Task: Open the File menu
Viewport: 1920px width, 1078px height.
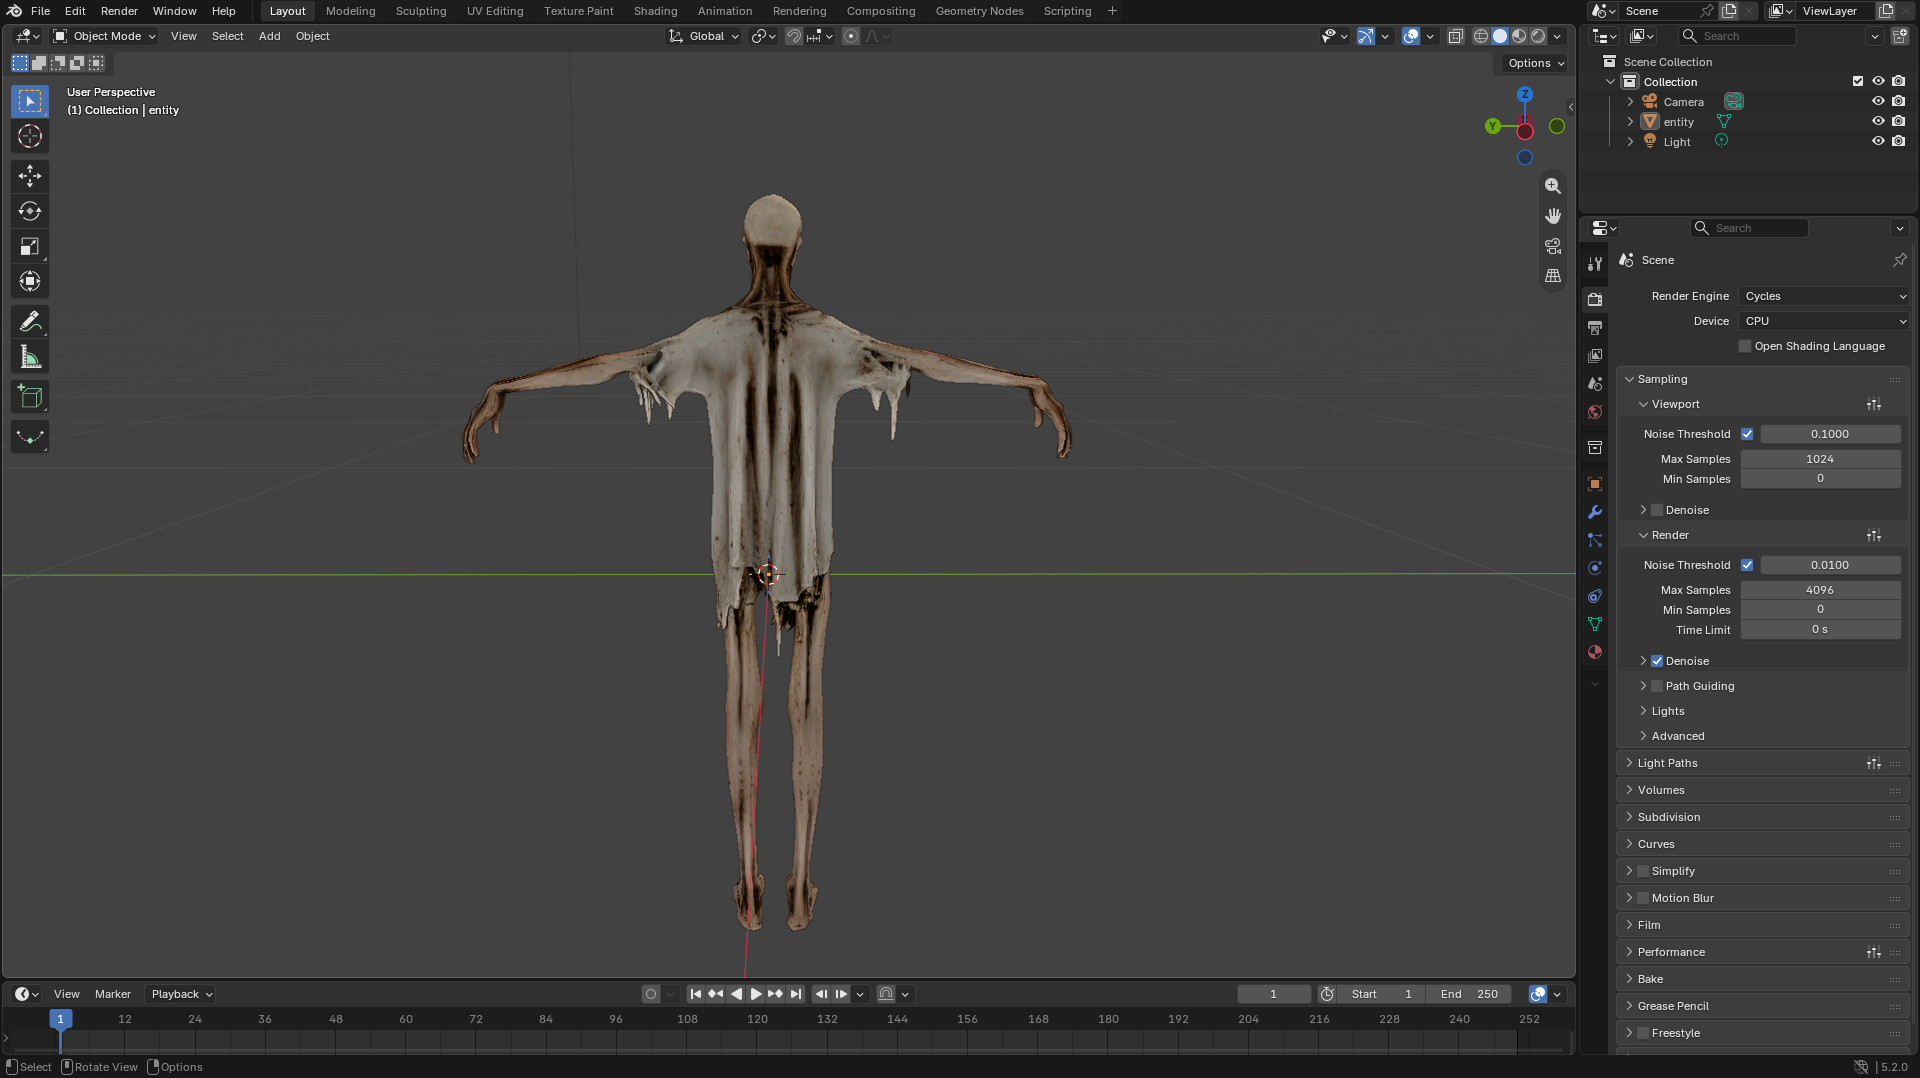Action: (x=41, y=11)
